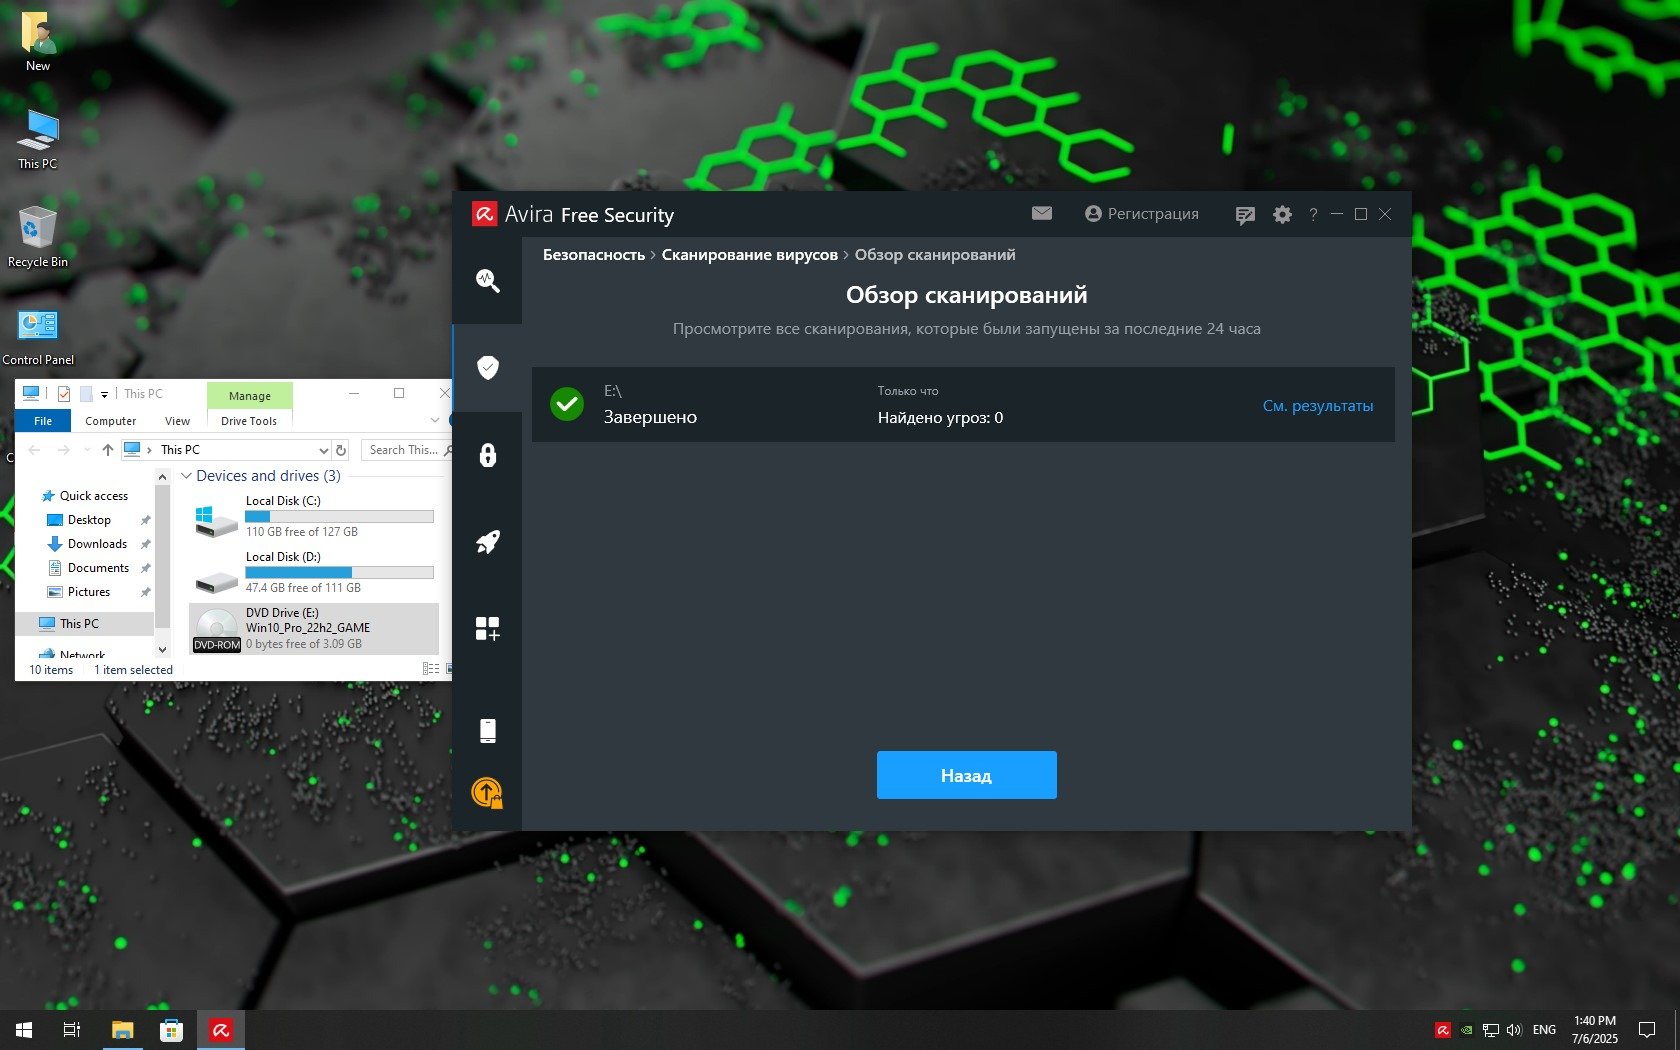Open Avira Privacy lock sidebar icon
This screenshot has width=1680, height=1050.
coord(487,455)
